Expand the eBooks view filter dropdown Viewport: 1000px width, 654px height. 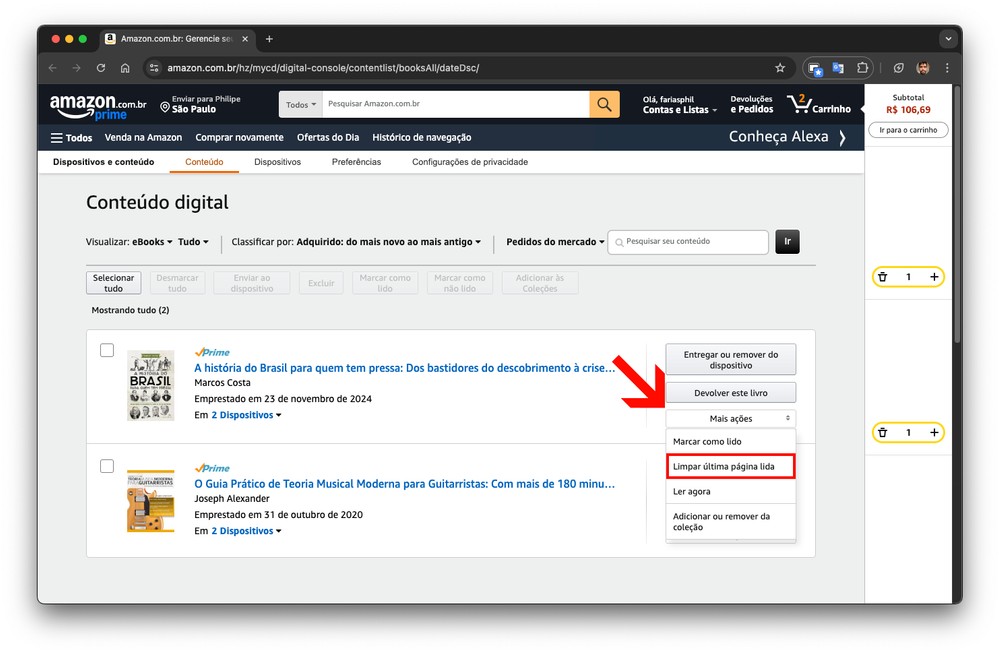click(x=152, y=242)
